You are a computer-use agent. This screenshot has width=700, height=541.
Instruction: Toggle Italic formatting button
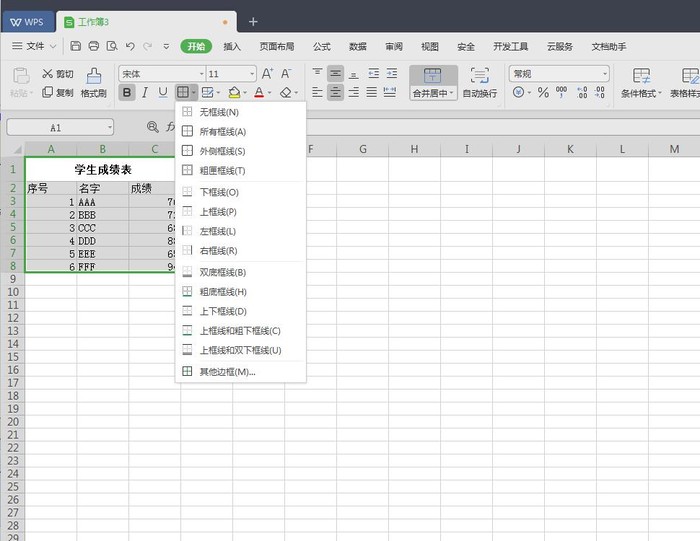145,93
